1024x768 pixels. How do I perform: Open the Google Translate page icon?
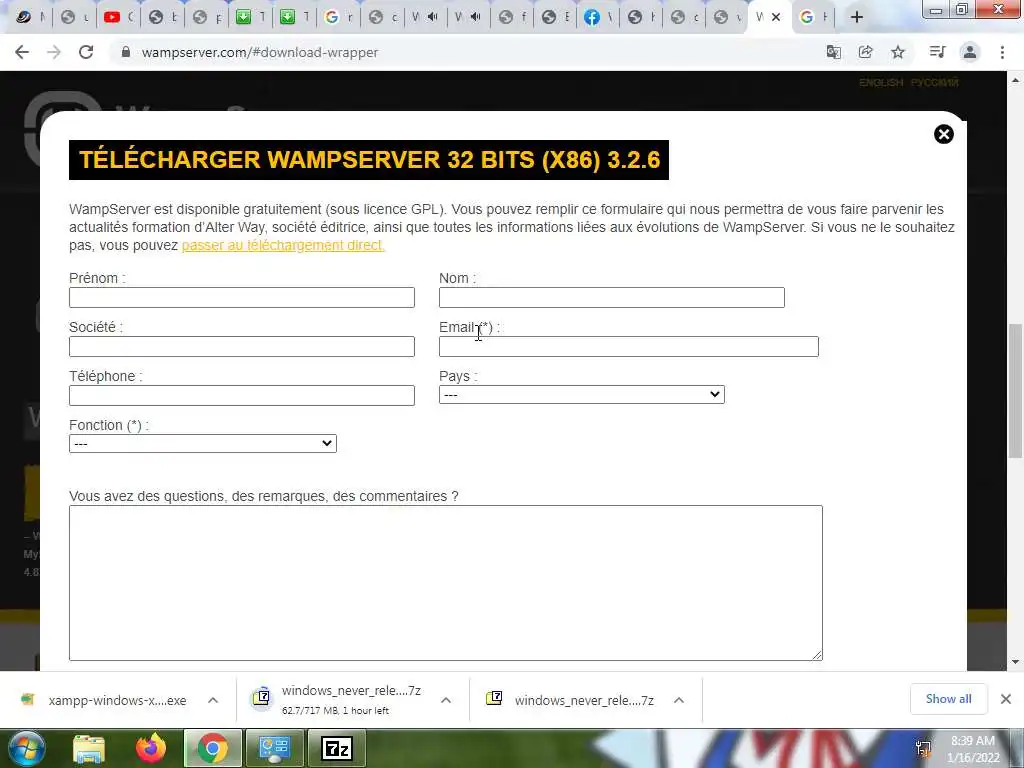click(x=834, y=52)
